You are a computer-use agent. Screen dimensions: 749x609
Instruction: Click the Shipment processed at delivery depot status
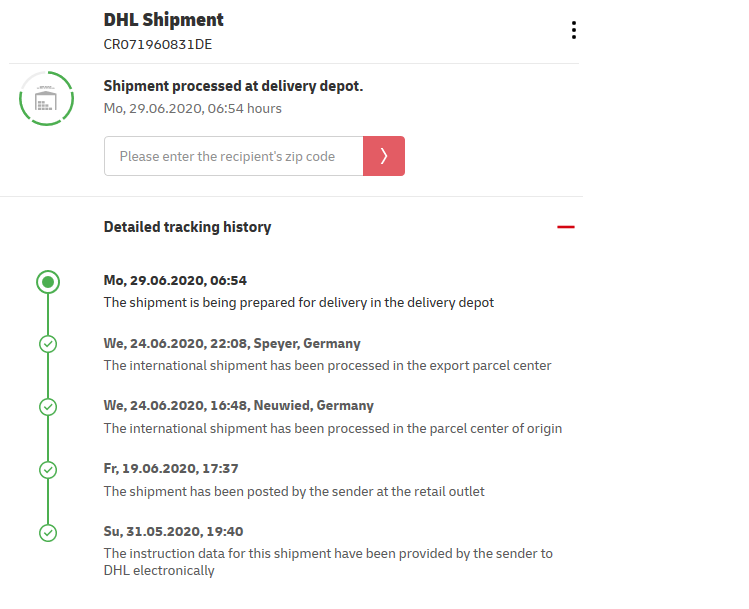point(233,86)
